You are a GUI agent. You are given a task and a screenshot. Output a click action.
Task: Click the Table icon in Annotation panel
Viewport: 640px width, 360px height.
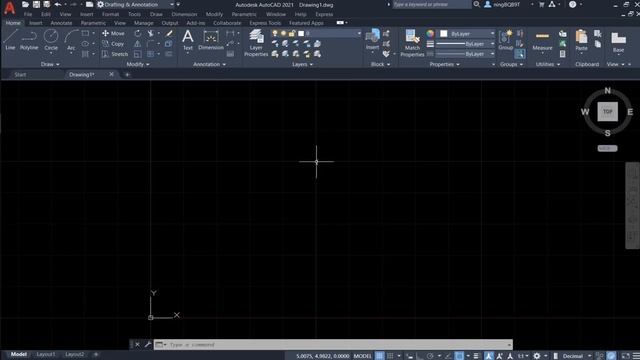pos(230,54)
